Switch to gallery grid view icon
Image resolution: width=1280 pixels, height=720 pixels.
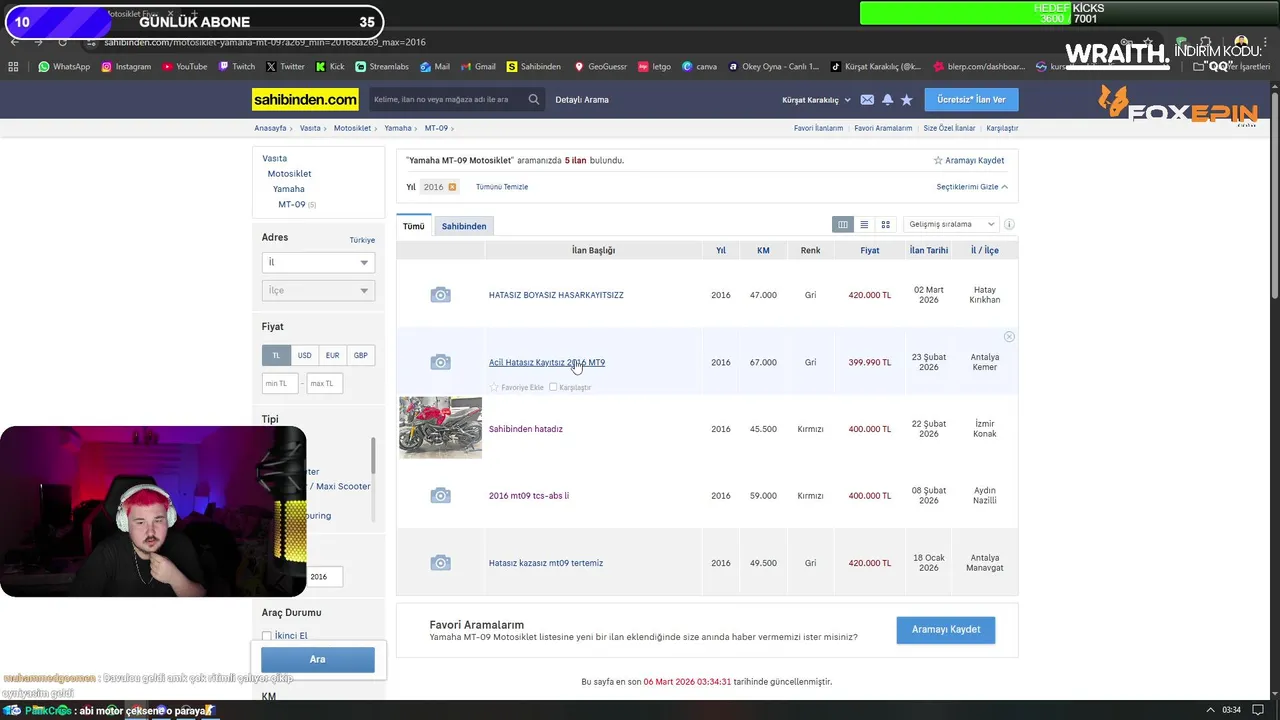coord(885,225)
